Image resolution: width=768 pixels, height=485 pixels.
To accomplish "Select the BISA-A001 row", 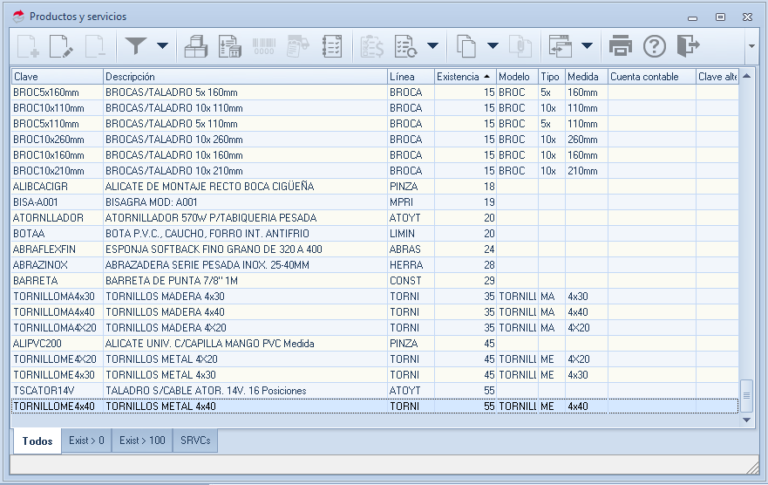I will click(375, 202).
